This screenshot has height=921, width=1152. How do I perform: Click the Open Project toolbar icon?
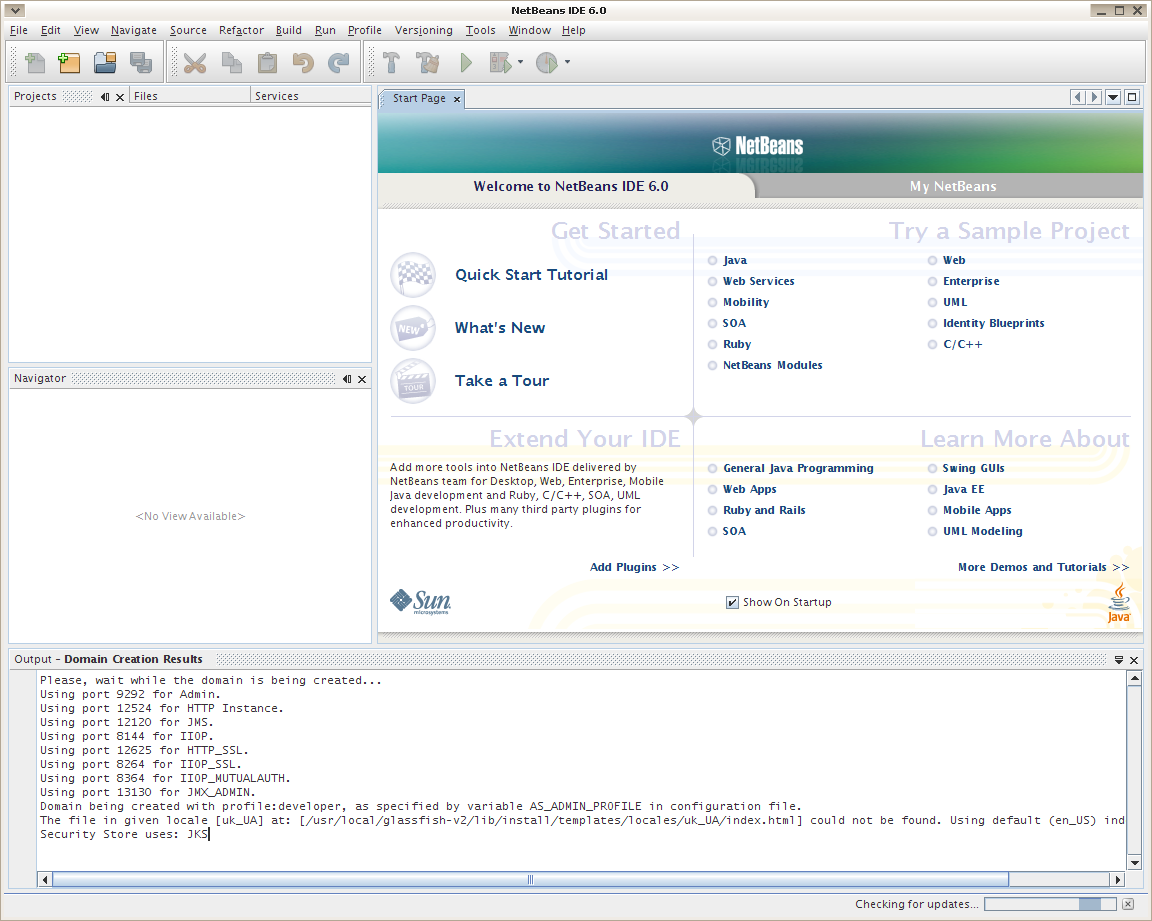click(x=105, y=62)
